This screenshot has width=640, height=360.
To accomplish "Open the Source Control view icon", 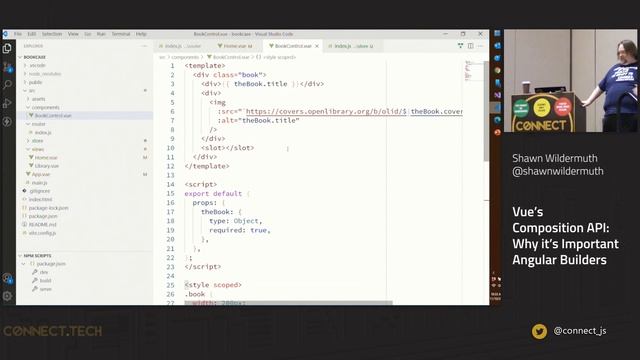I will click(7, 67).
